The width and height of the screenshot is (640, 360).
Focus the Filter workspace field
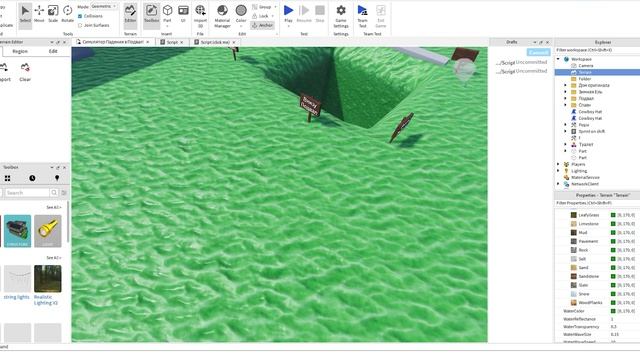[x=598, y=50]
